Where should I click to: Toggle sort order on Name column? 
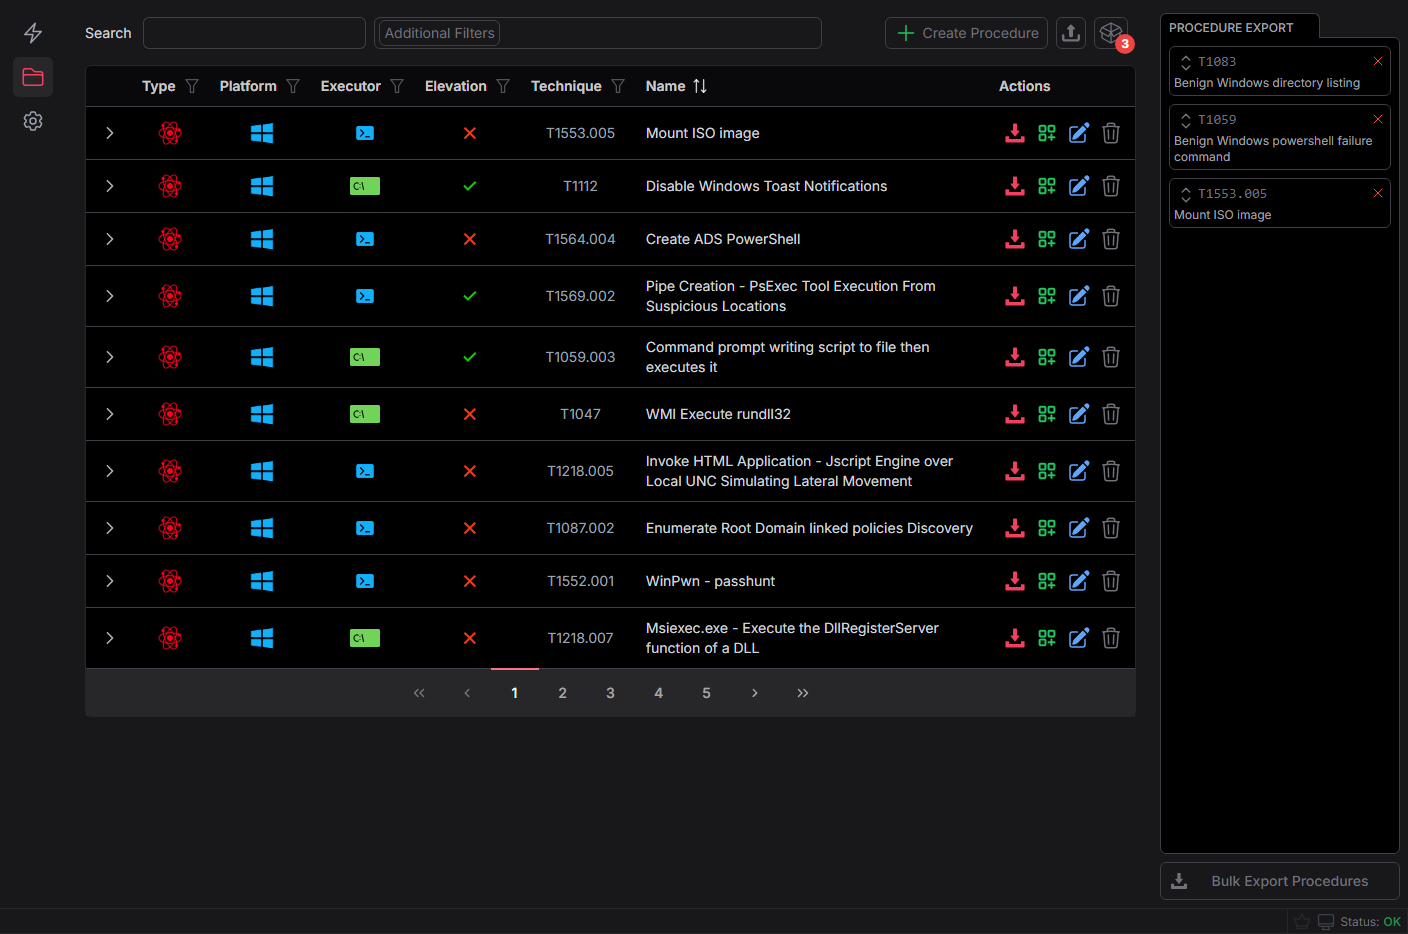pos(700,86)
